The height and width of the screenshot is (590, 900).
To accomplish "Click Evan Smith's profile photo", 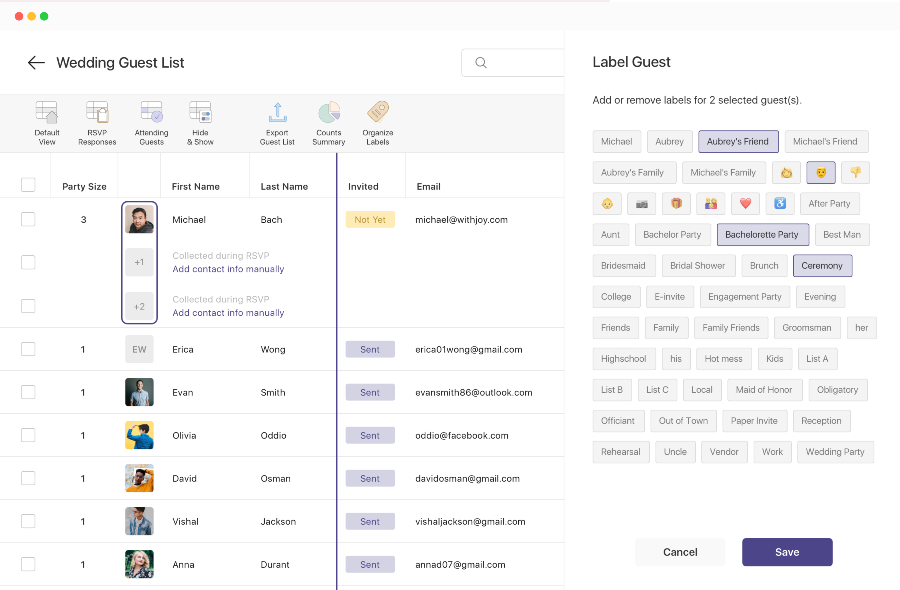I will point(139,392).
